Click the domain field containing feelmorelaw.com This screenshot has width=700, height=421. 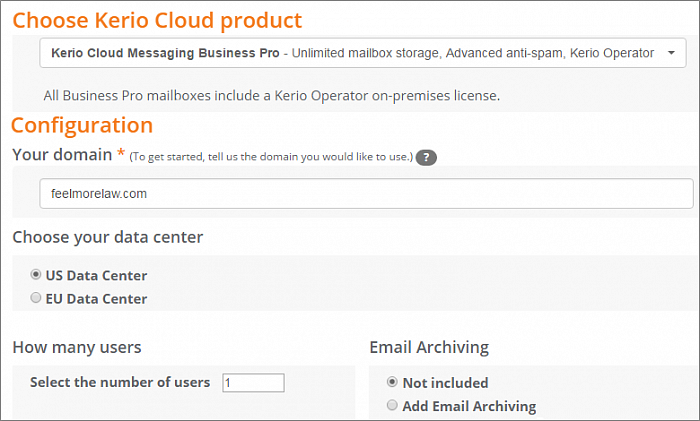click(366, 193)
